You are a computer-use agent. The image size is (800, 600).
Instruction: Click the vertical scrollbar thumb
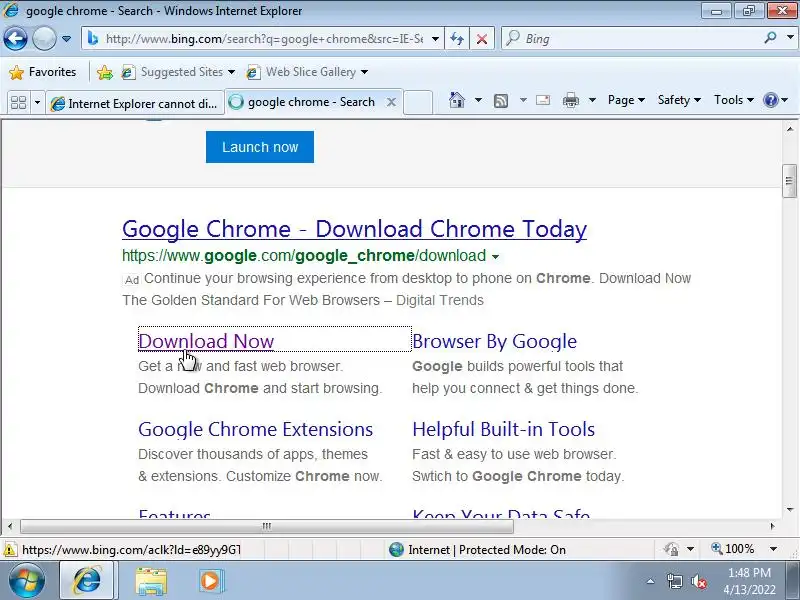[x=789, y=181]
